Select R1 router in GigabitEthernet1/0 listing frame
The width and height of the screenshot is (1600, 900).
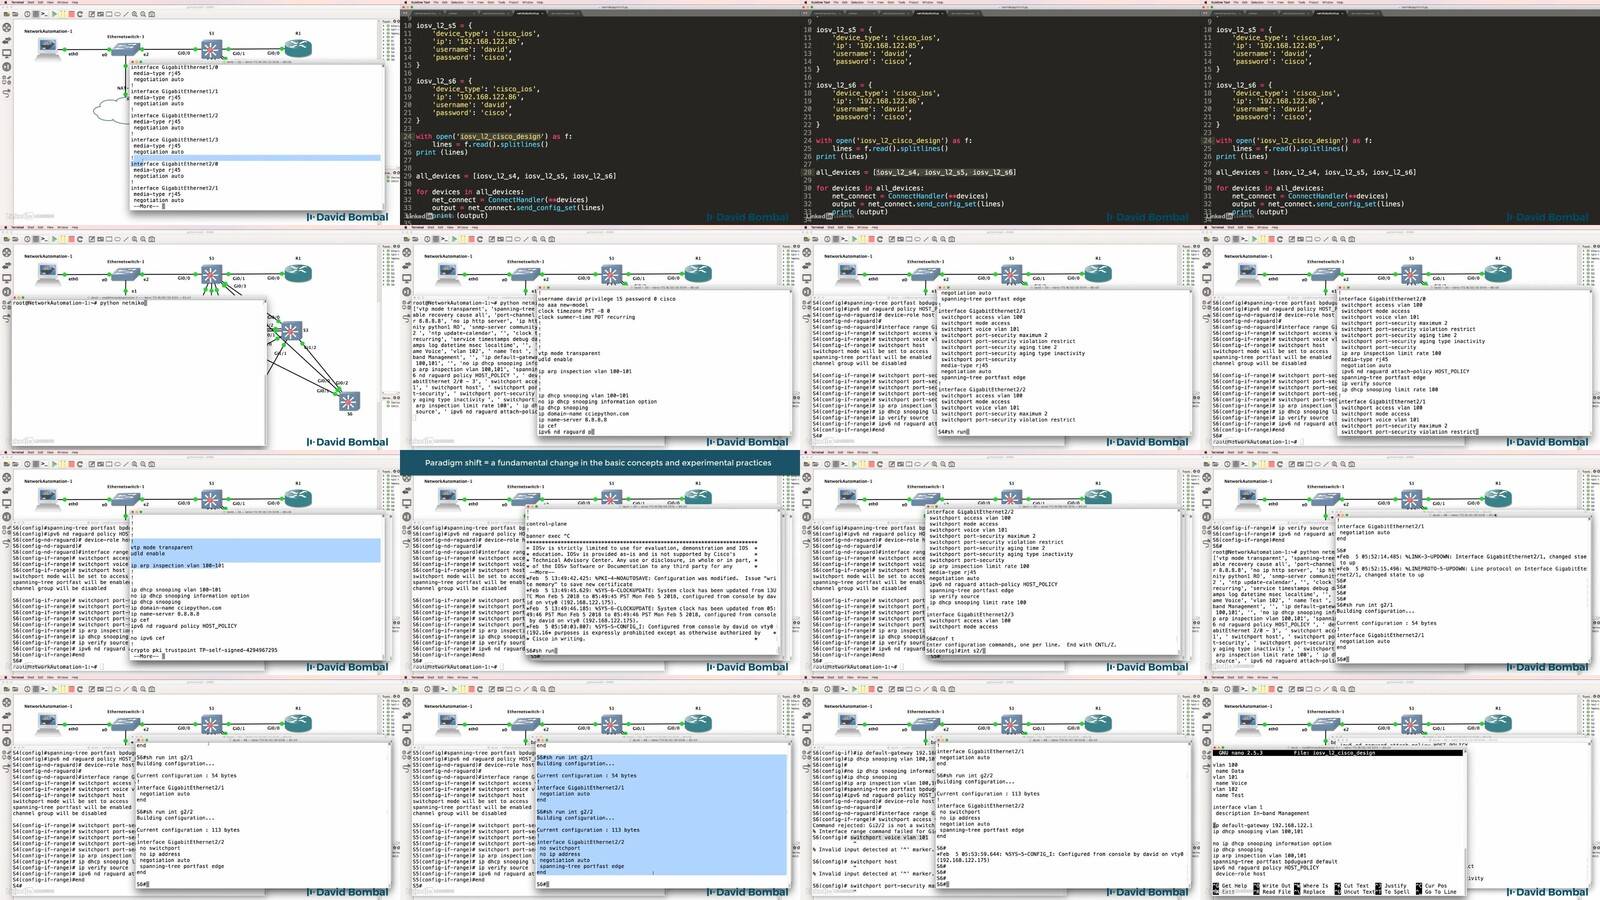298,48
